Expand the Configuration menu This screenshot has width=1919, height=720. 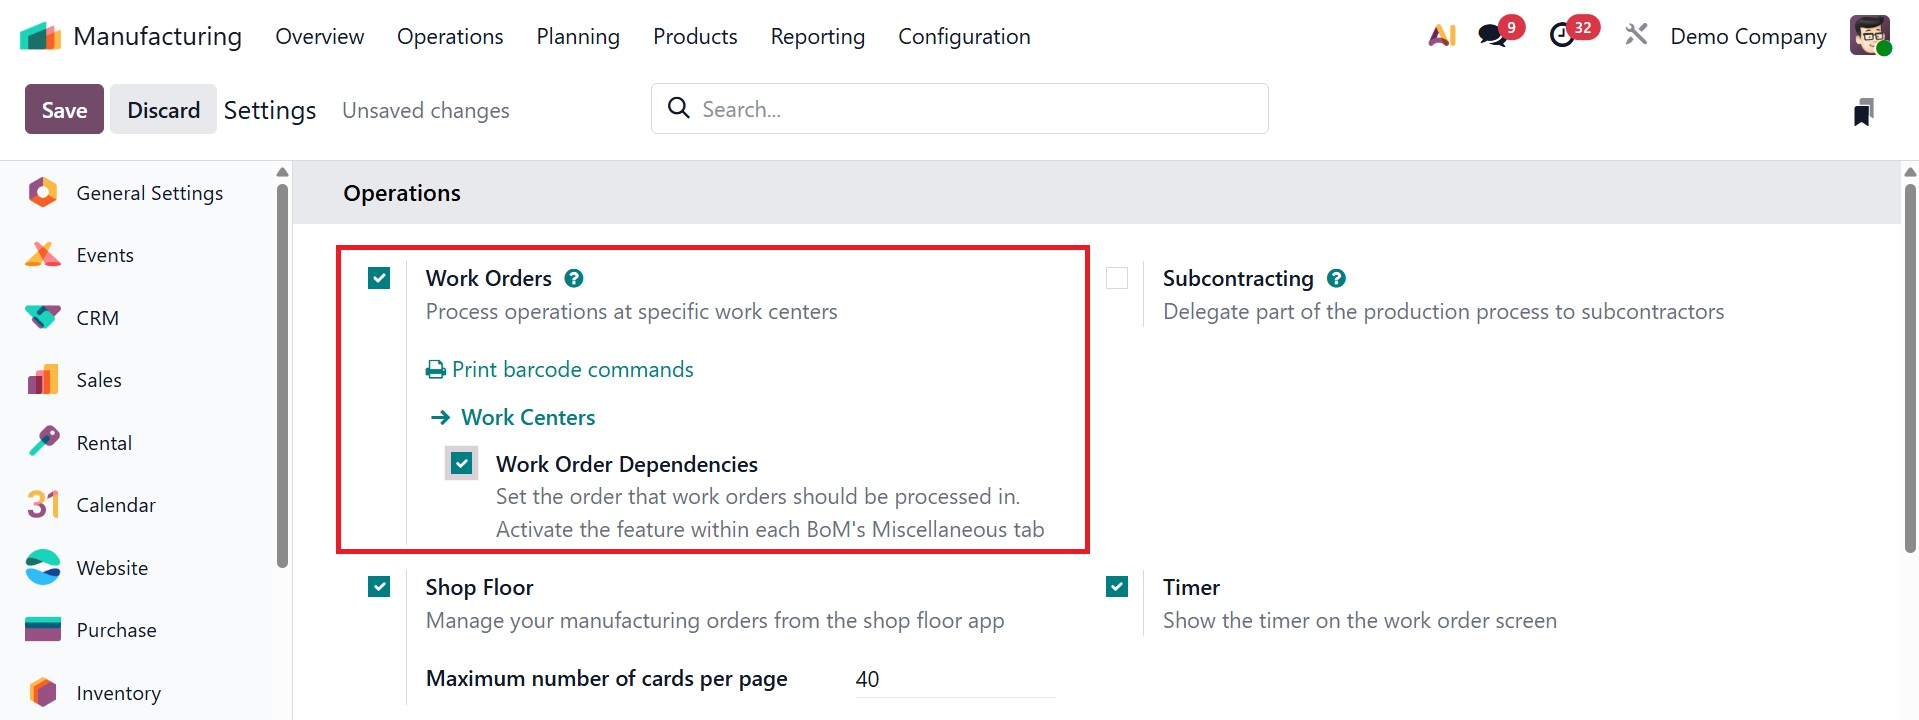[x=964, y=37]
